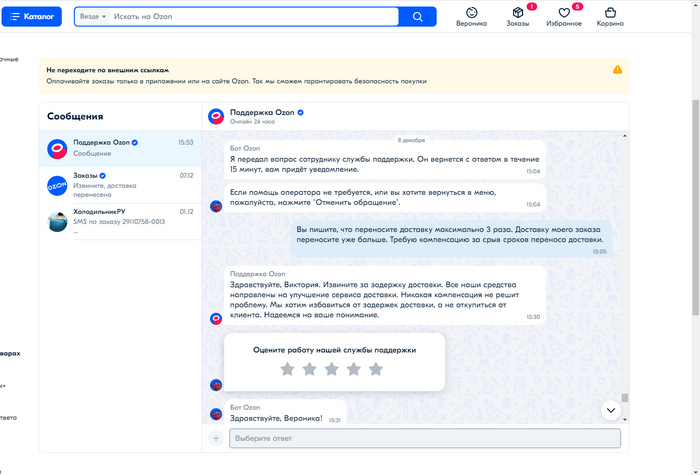Open the Вероника profile icon
This screenshot has height=475, width=700.
point(471,12)
